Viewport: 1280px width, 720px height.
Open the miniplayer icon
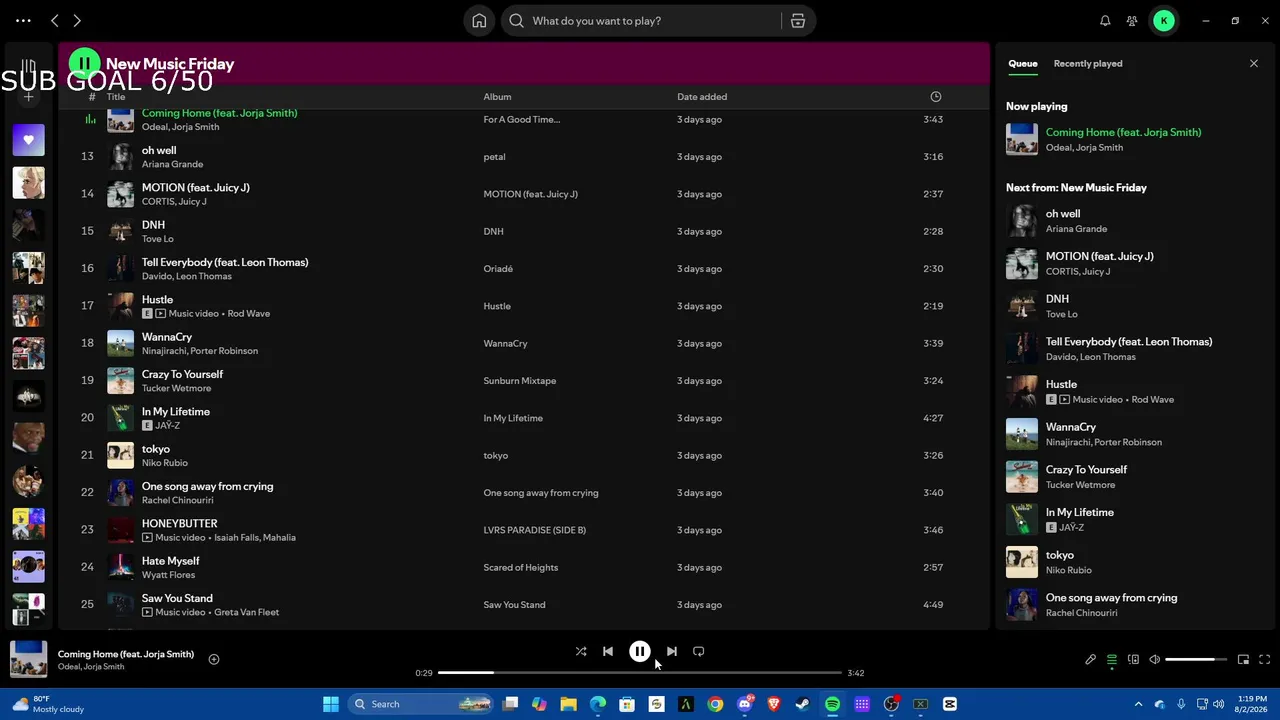click(1243, 659)
